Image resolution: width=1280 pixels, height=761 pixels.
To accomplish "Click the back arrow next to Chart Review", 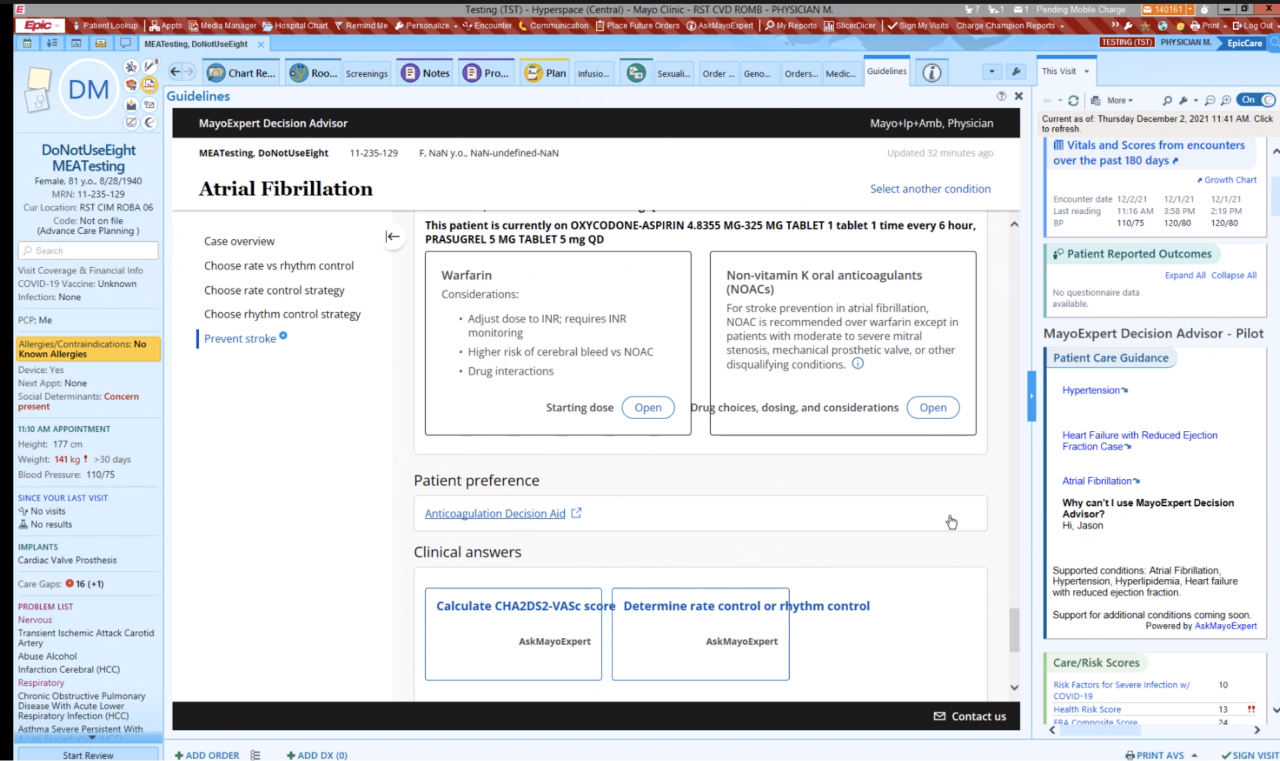I will tap(181, 72).
